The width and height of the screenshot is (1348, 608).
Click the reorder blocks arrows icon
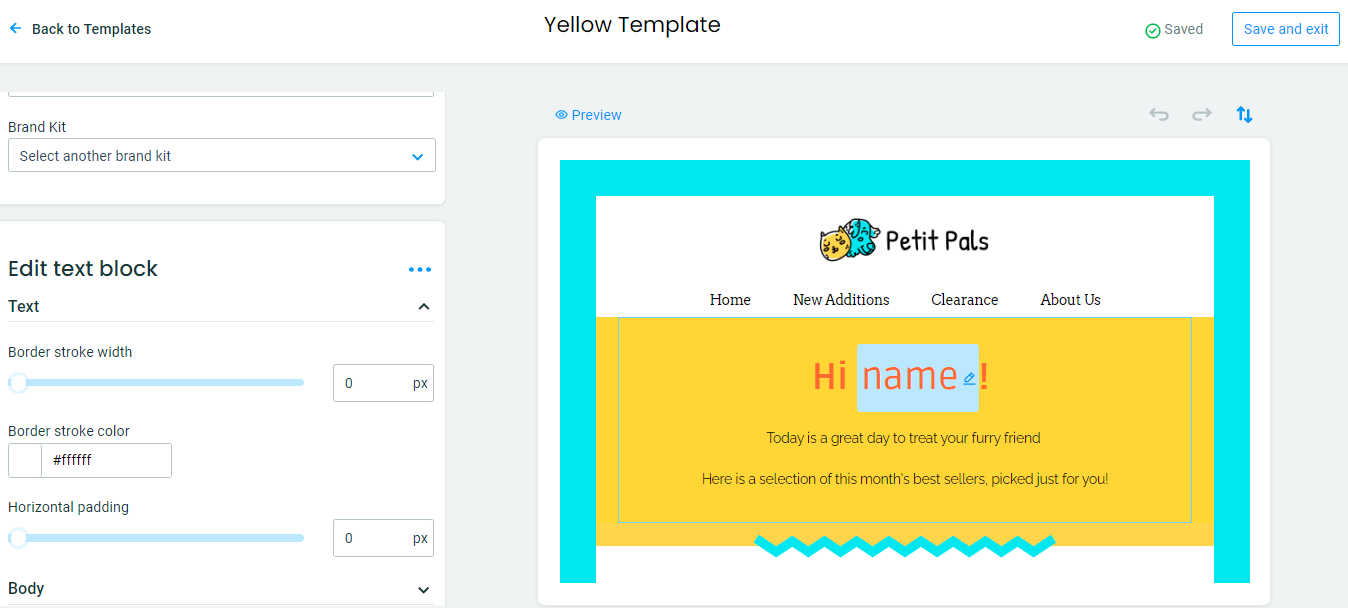pyautogui.click(x=1244, y=115)
